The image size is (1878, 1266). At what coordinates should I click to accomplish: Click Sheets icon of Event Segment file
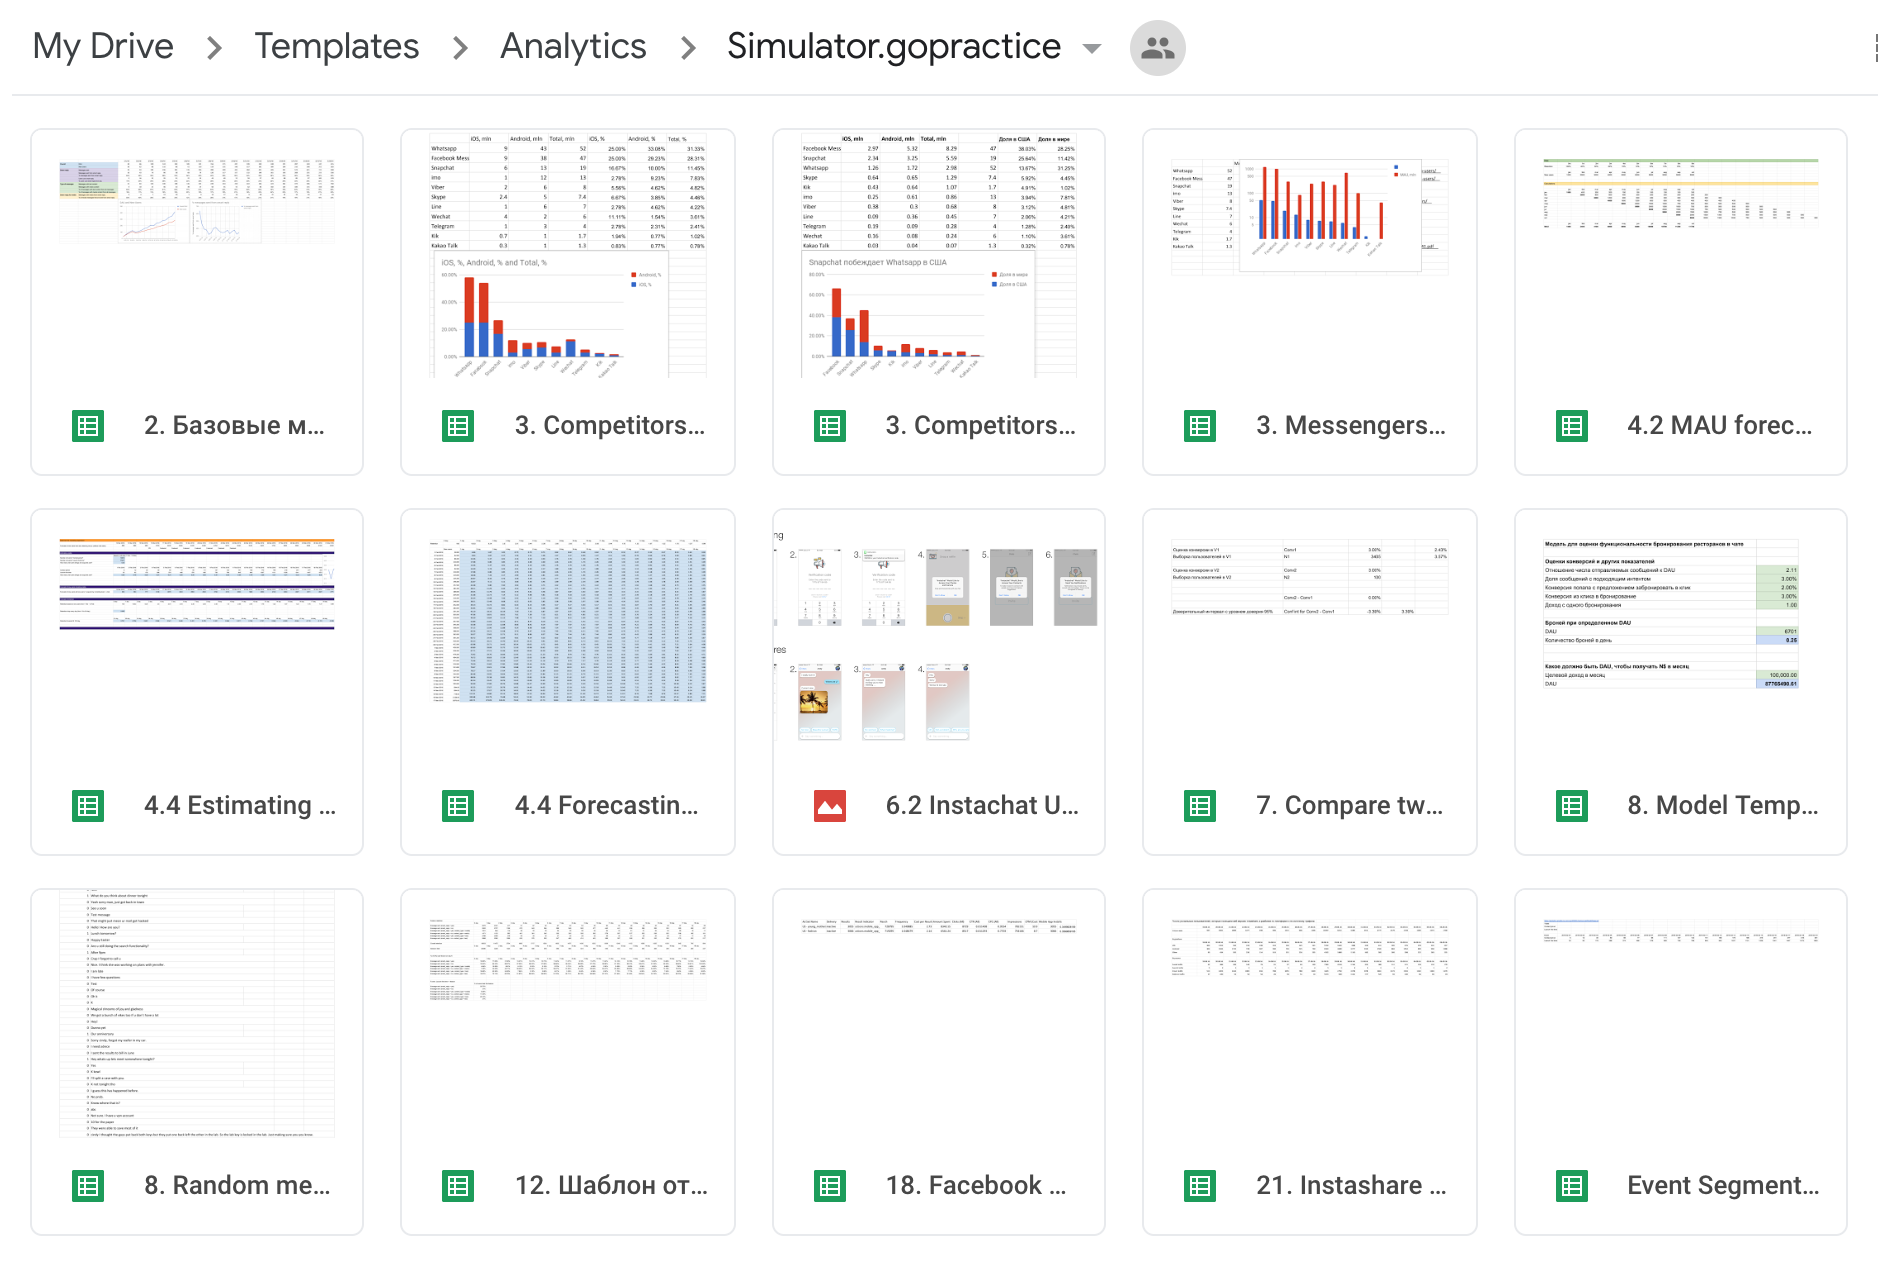pyautogui.click(x=1572, y=1186)
